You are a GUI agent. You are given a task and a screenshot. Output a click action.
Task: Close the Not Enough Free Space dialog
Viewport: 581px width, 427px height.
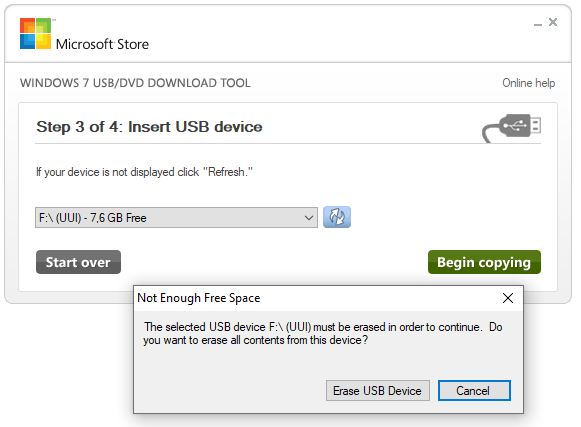[508, 298]
